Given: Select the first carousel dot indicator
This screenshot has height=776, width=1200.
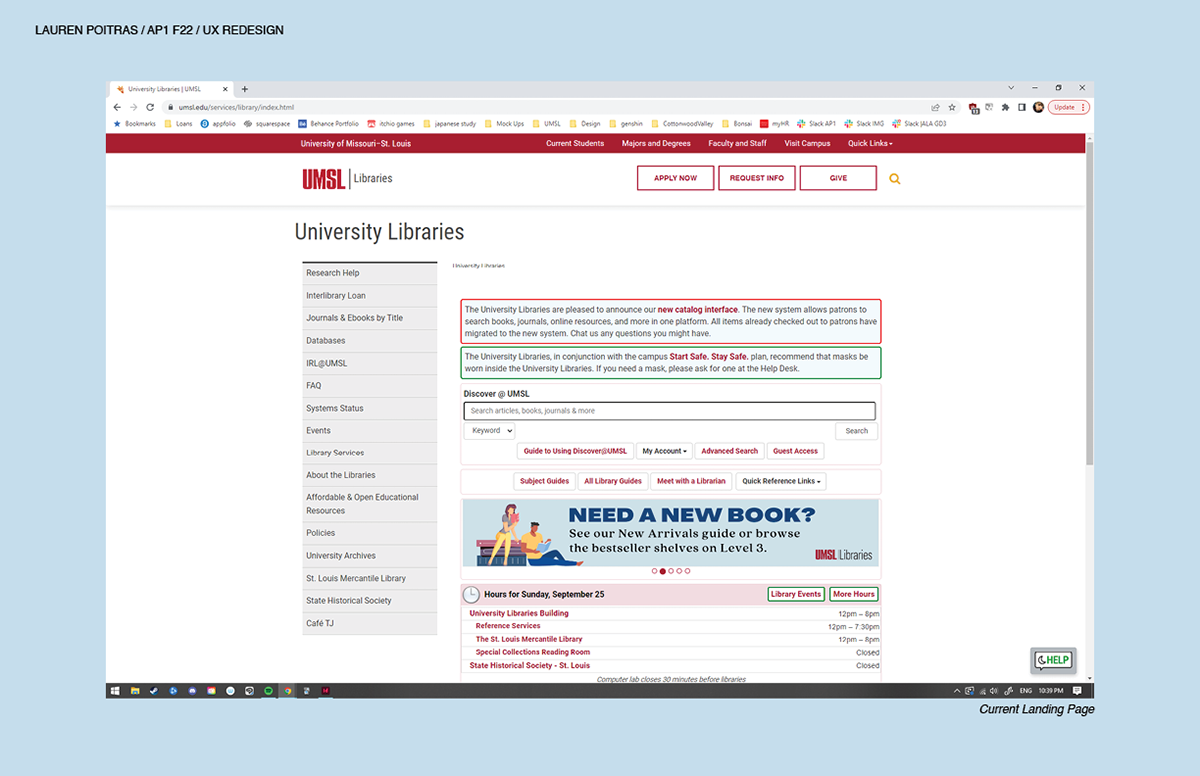Looking at the screenshot, I should (x=654, y=571).
